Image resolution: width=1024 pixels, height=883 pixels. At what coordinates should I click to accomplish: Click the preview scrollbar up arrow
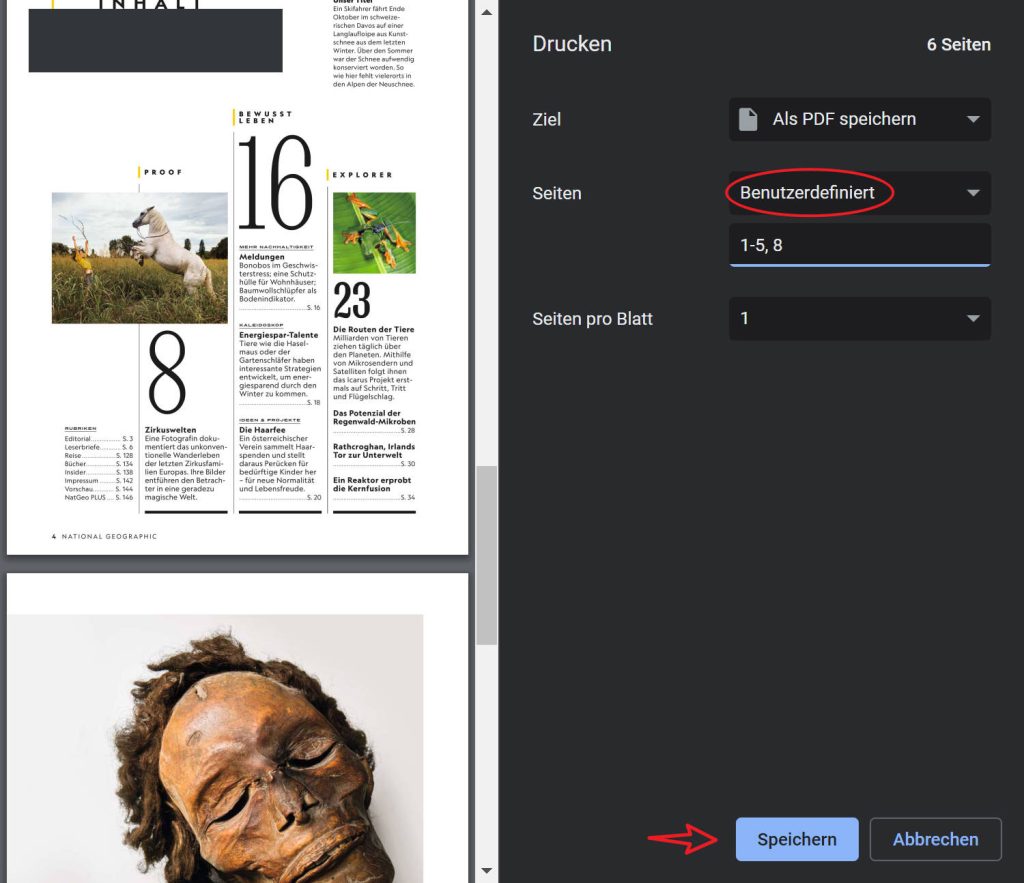pyautogui.click(x=486, y=12)
